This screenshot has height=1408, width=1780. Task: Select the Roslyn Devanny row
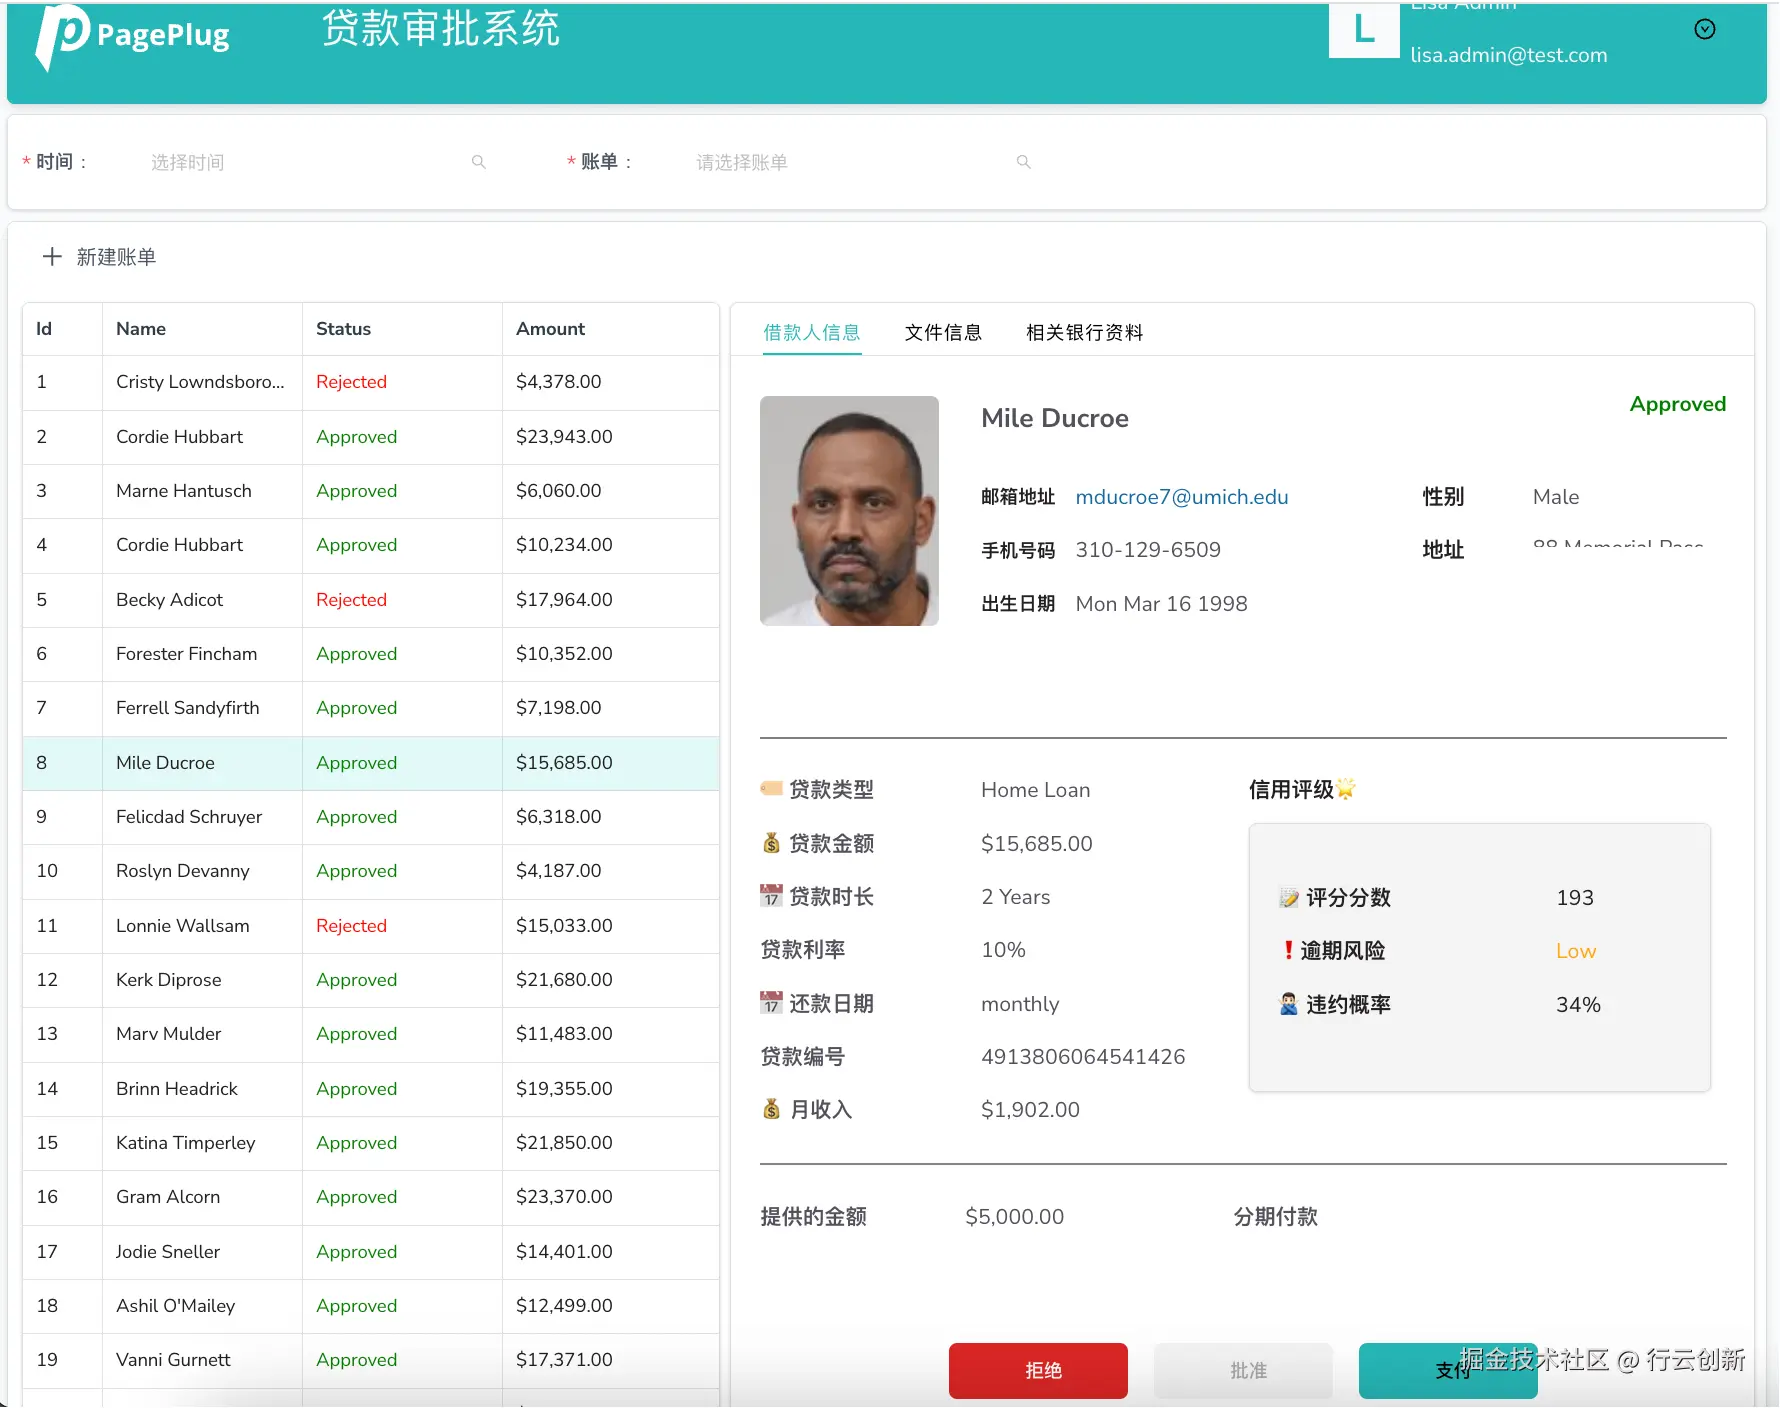371,871
